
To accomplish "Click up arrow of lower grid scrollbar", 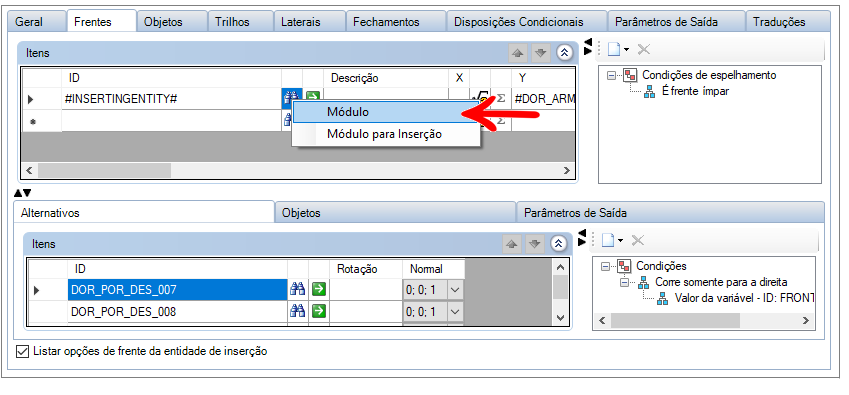I will [560, 267].
